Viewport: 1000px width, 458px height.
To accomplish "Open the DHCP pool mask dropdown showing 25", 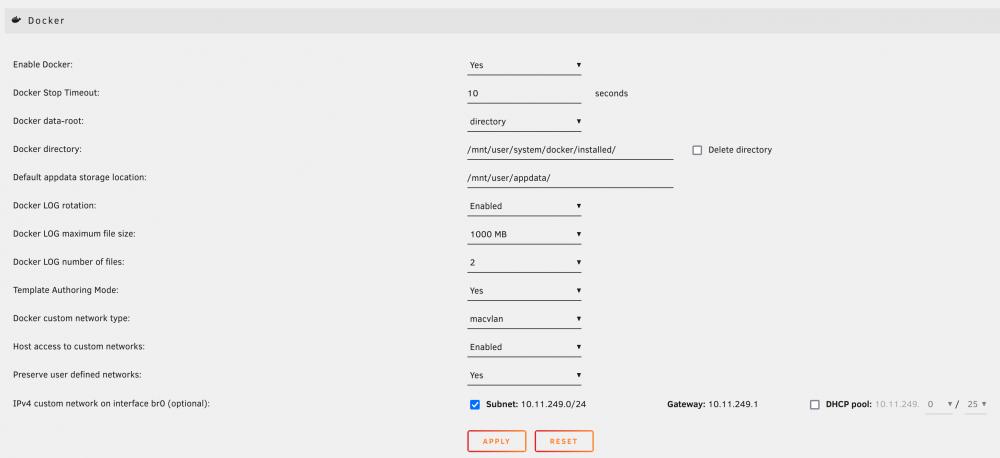I will [976, 404].
